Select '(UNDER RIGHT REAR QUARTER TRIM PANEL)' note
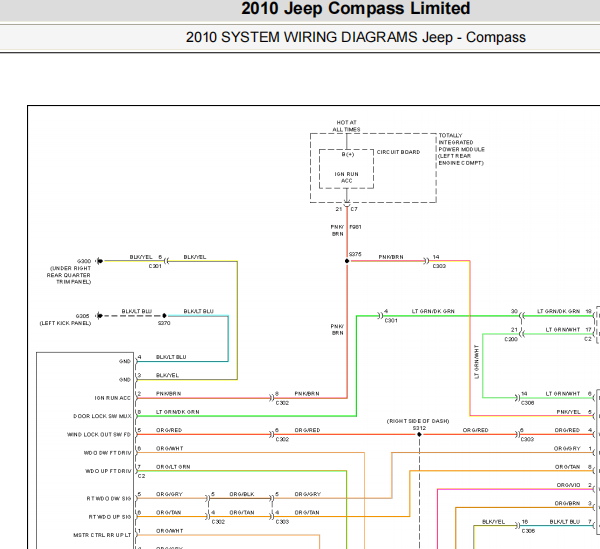Viewport: 600px width, 549px height. pyautogui.click(x=69, y=275)
